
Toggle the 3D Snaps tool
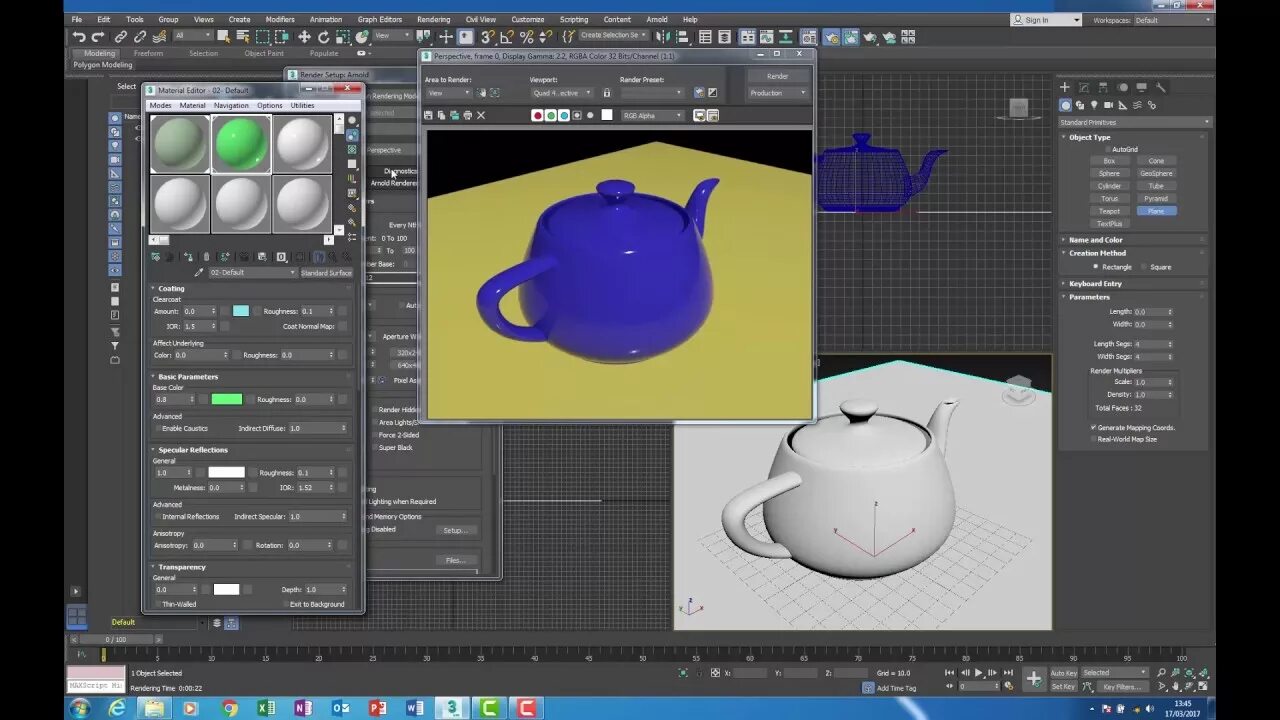click(x=488, y=37)
